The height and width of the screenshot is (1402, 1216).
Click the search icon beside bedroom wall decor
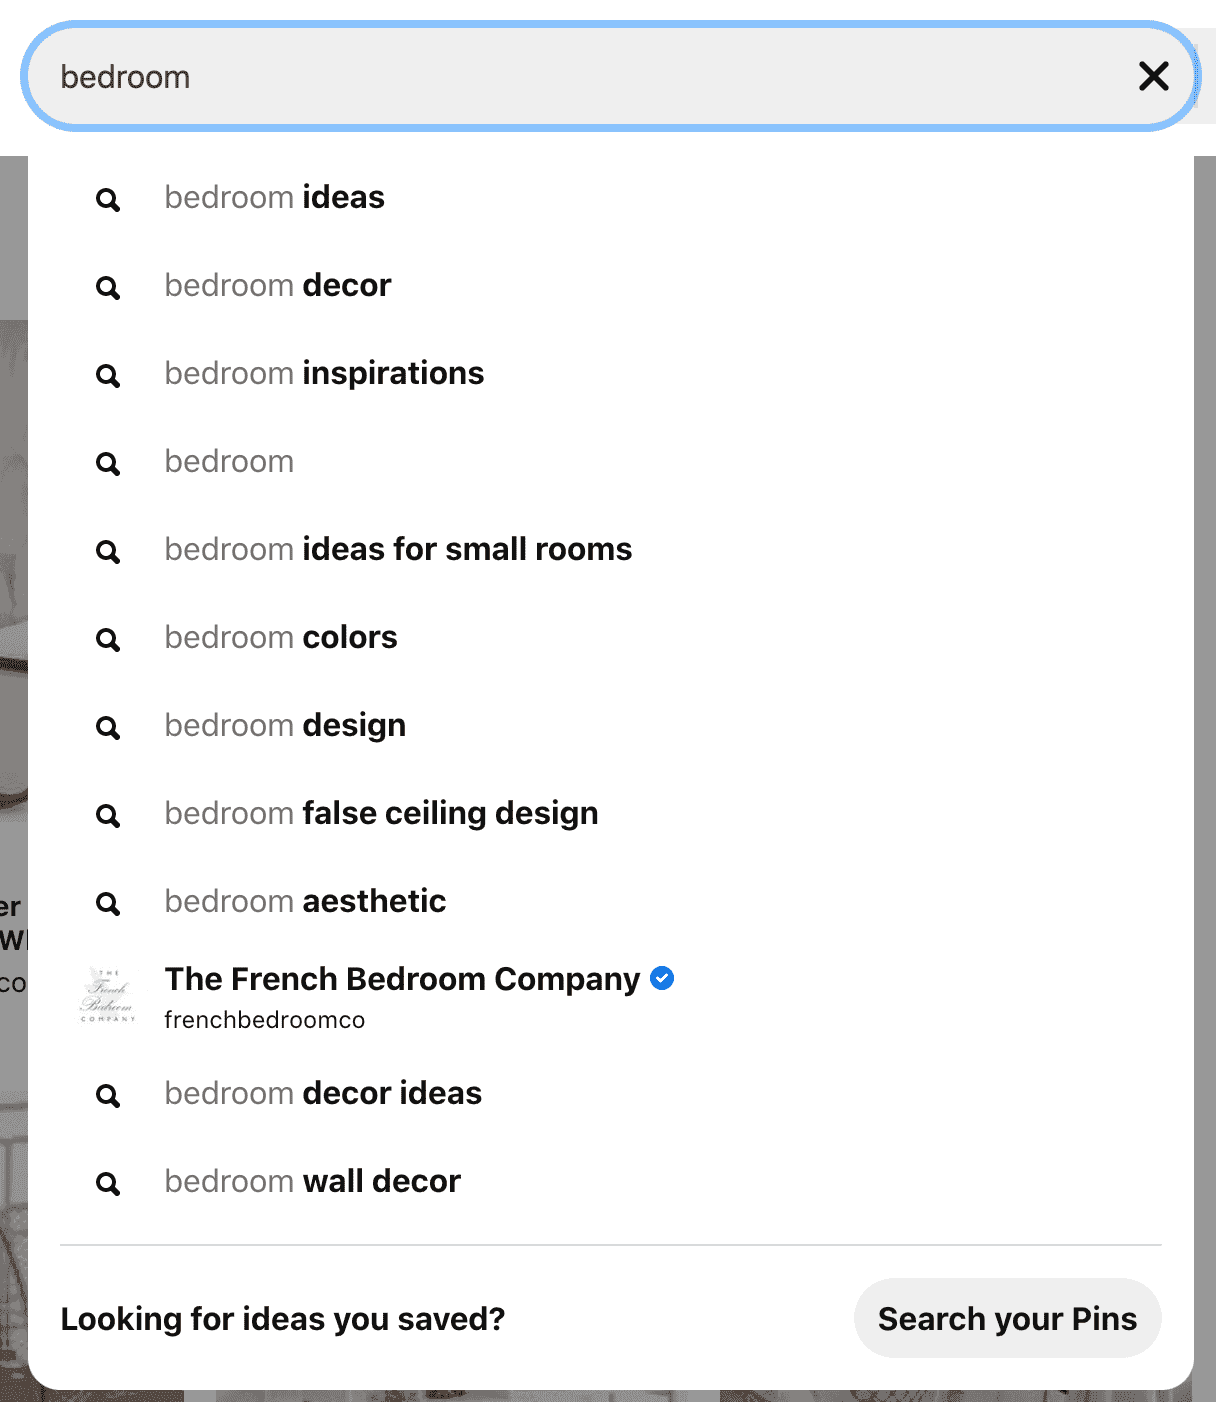click(x=107, y=1183)
